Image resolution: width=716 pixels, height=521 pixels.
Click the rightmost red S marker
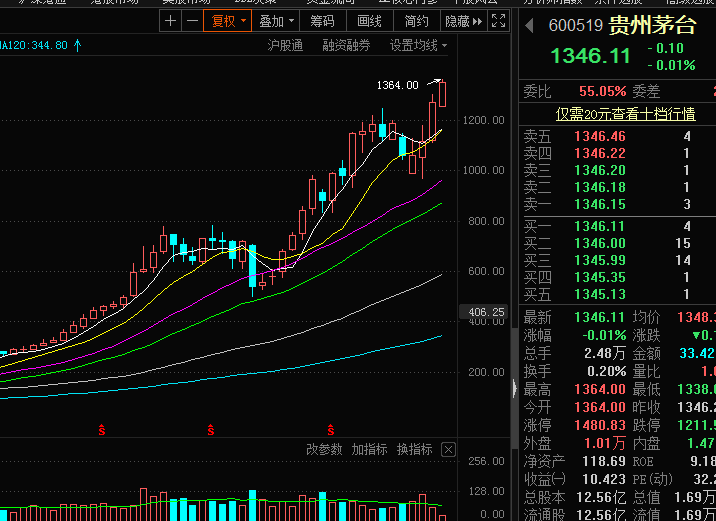click(x=331, y=430)
